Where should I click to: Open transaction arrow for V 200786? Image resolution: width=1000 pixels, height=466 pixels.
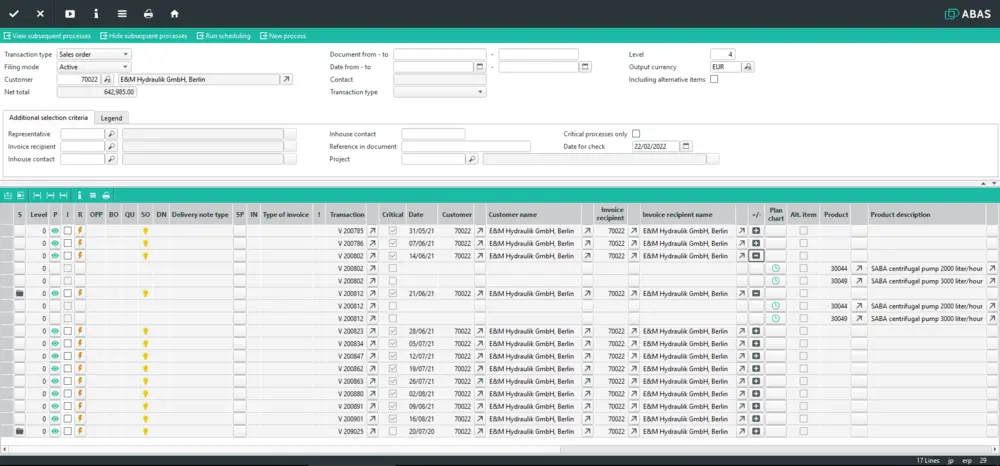[372, 243]
